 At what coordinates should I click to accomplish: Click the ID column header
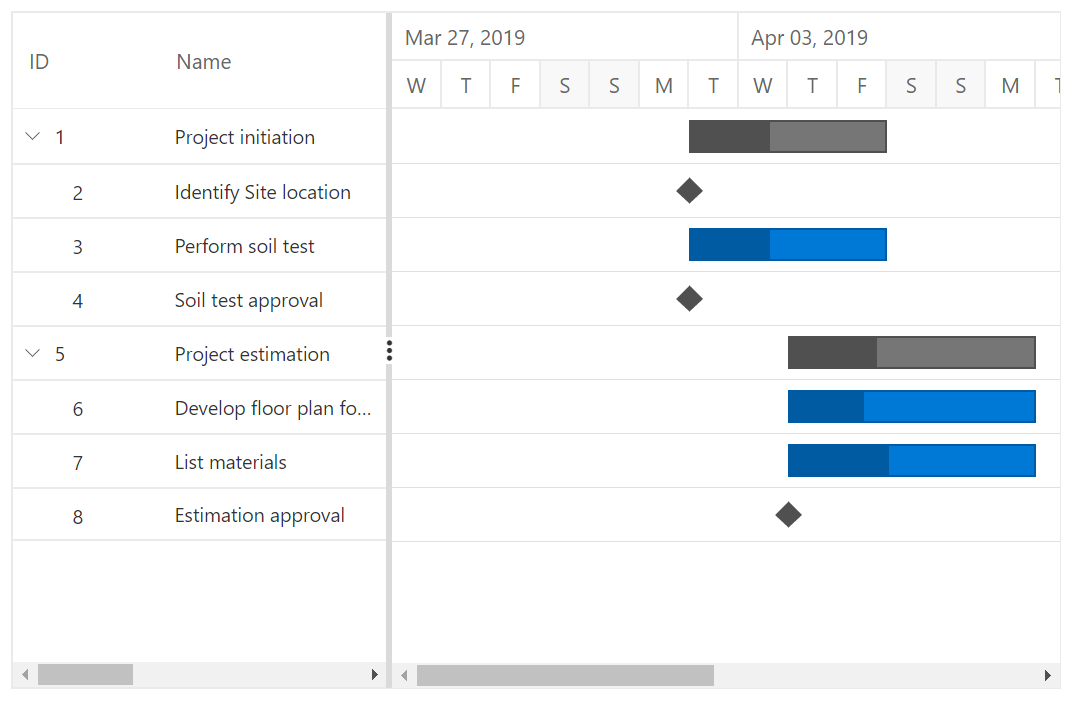pos(38,61)
